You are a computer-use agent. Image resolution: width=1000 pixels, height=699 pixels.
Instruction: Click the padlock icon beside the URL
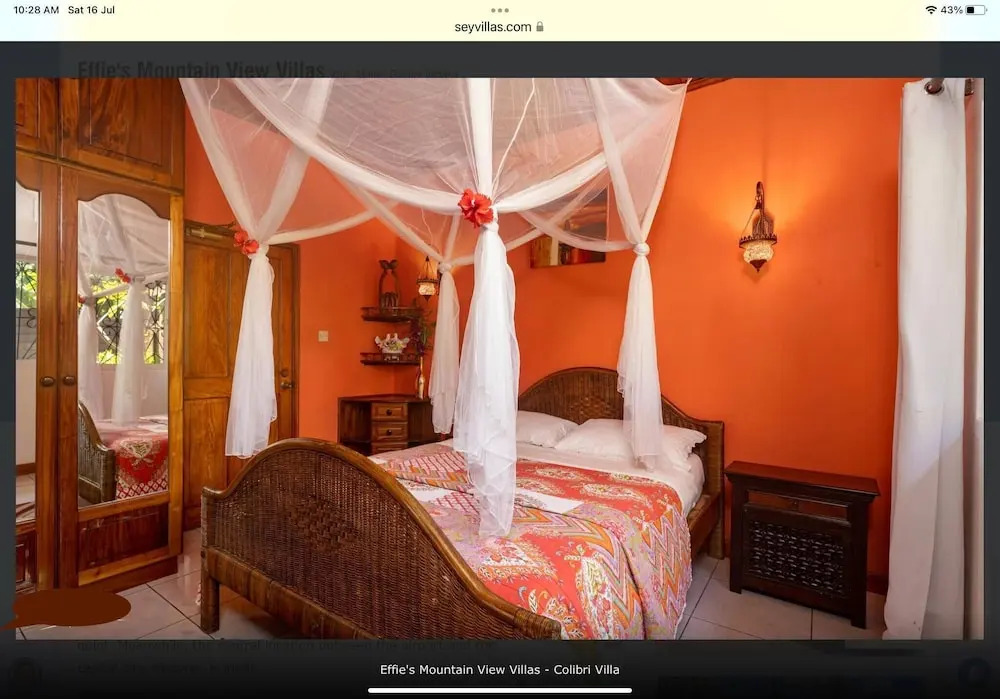pos(540,27)
